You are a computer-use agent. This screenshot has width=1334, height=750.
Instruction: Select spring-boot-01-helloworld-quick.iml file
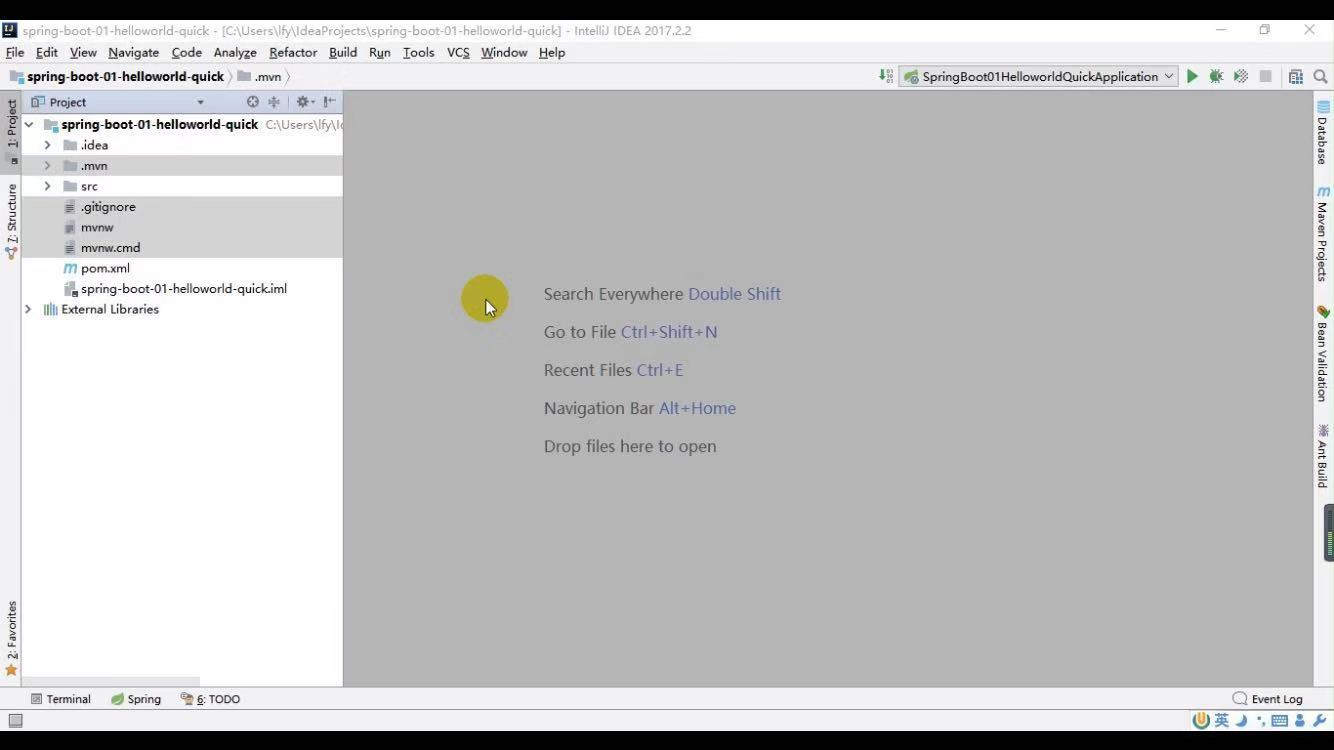tap(182, 289)
